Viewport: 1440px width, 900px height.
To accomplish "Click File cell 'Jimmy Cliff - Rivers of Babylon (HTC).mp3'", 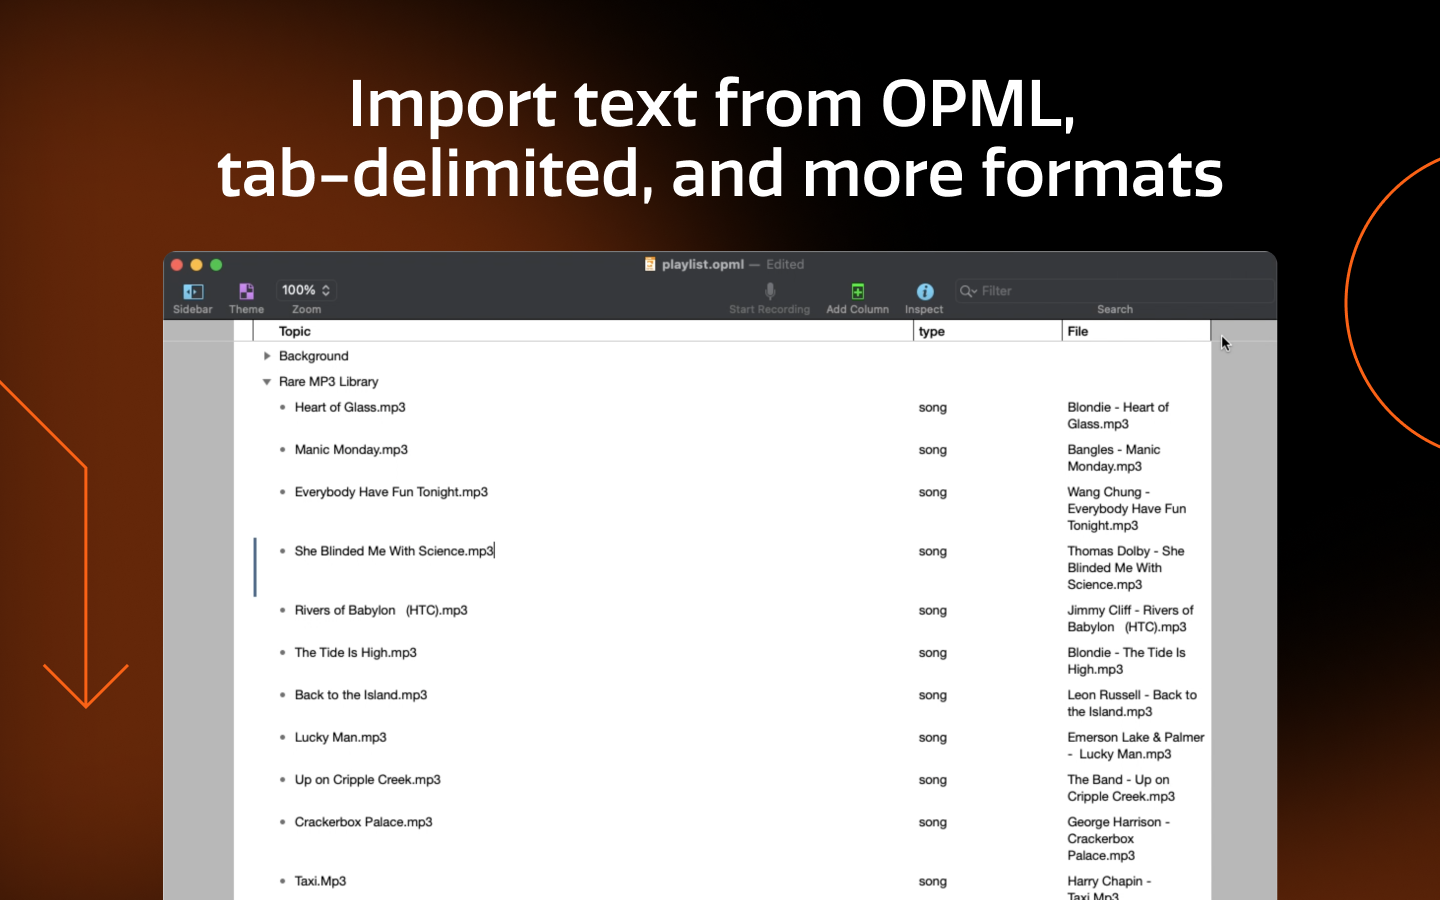I will pyautogui.click(x=1130, y=619).
